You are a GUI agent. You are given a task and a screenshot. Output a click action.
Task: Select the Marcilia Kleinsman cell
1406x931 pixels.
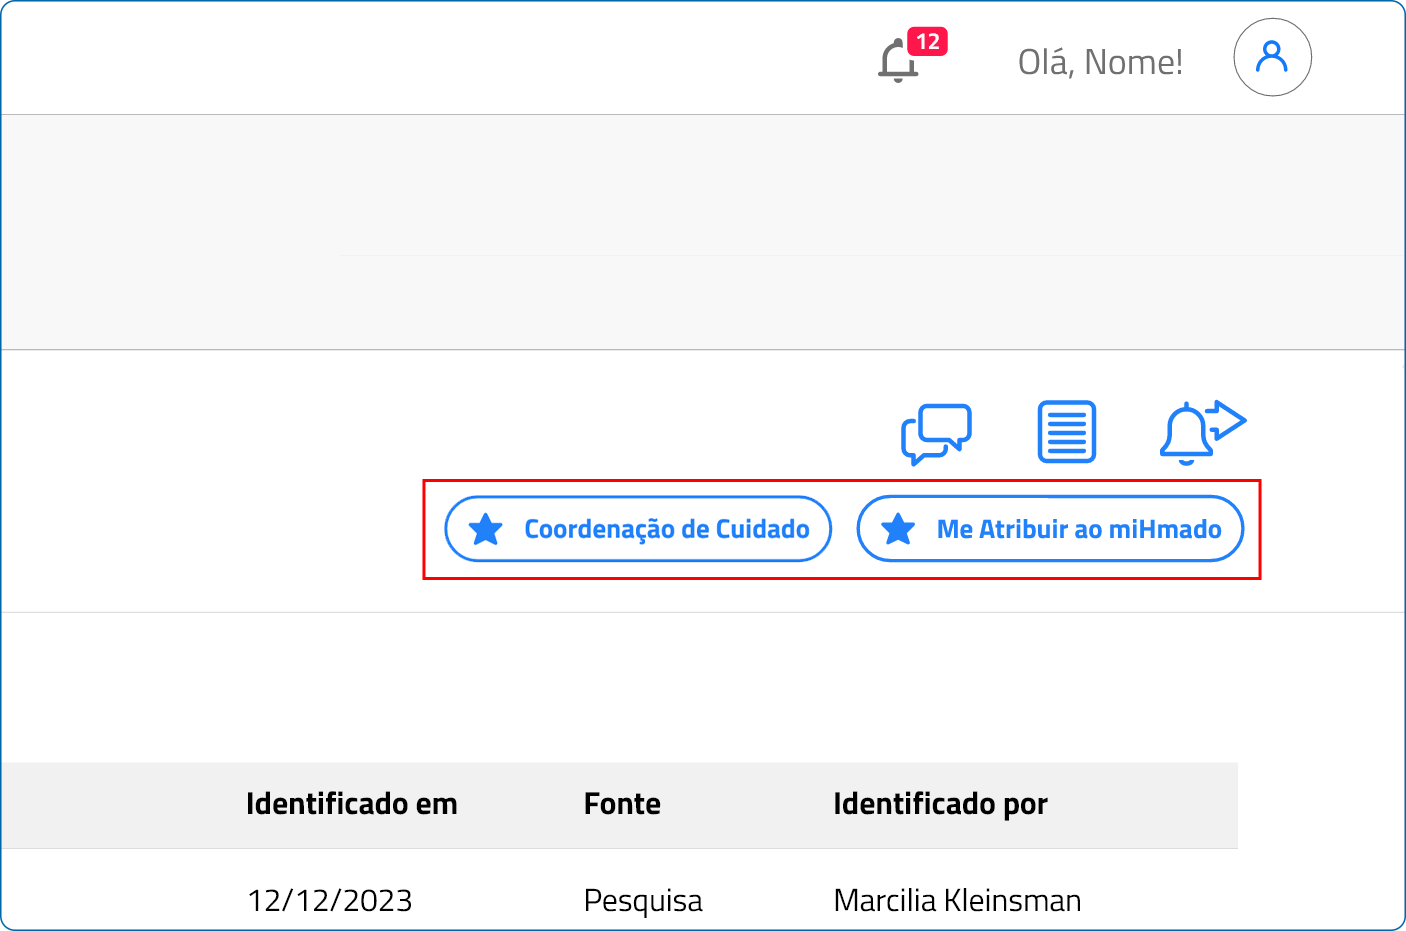point(957,900)
